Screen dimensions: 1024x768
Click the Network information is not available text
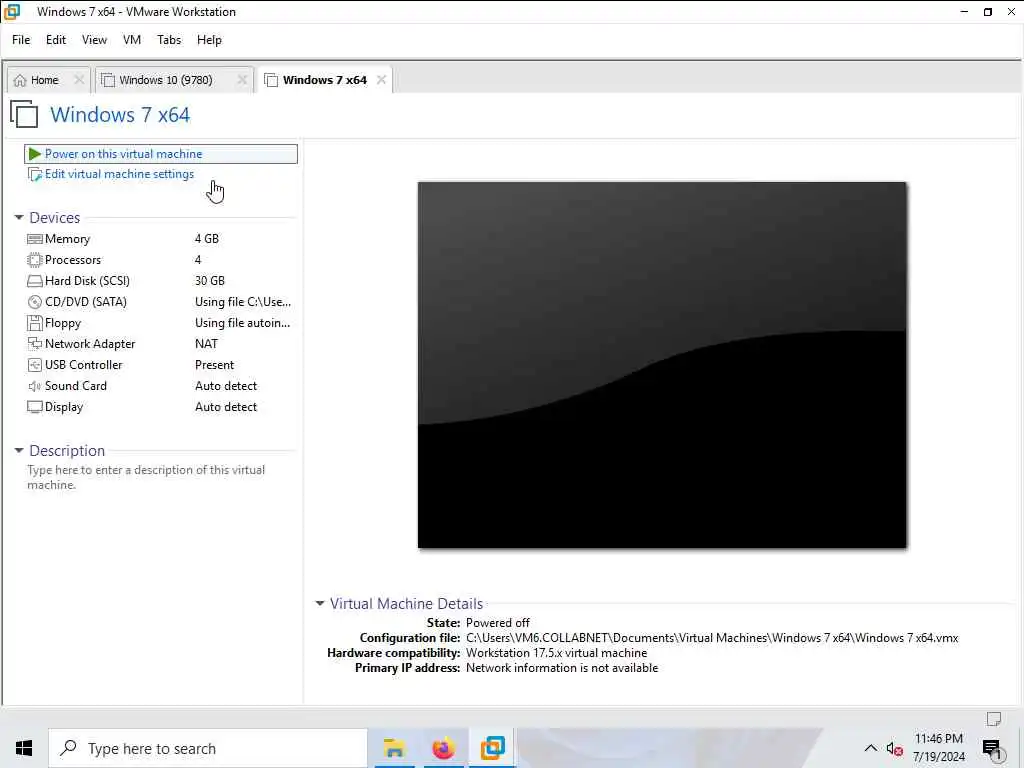pyautogui.click(x=562, y=668)
